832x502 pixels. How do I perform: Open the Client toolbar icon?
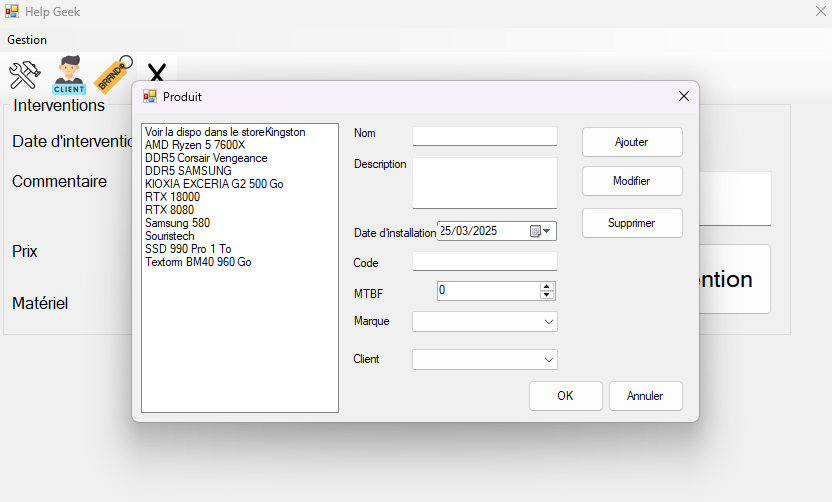pos(69,75)
